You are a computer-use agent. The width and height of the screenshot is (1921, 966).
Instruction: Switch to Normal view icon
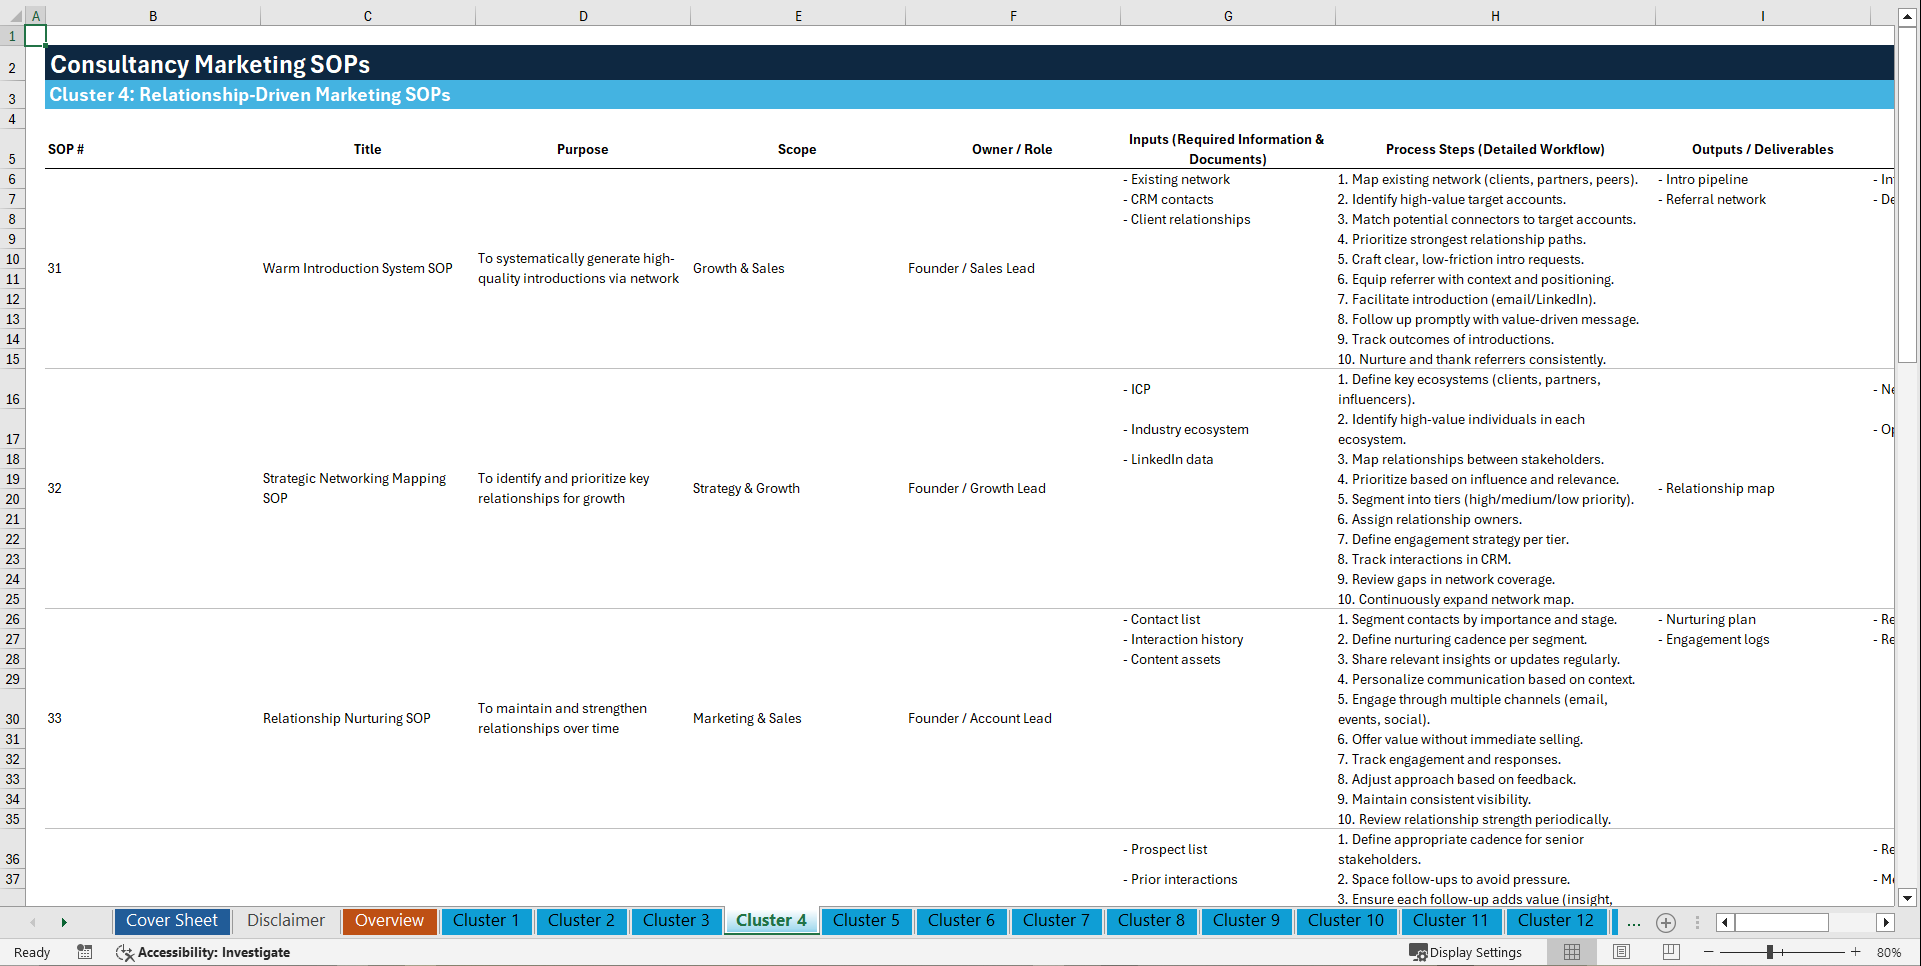pos(1572,952)
